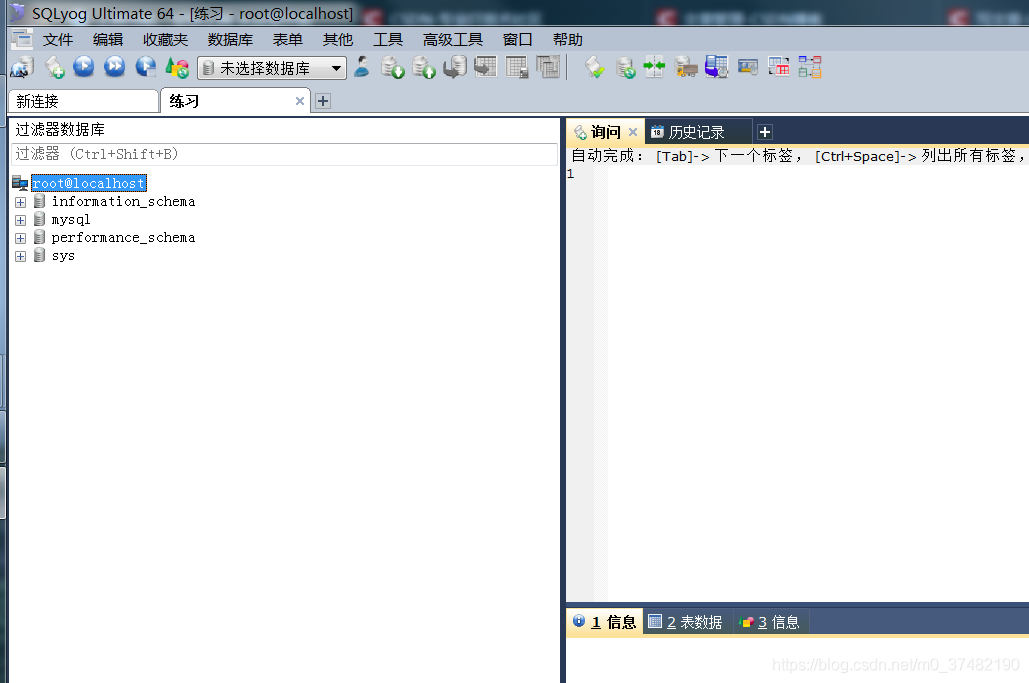Click the Import External Data icon with green down arrow
Image resolution: width=1029 pixels, height=683 pixels.
[x=392, y=67]
